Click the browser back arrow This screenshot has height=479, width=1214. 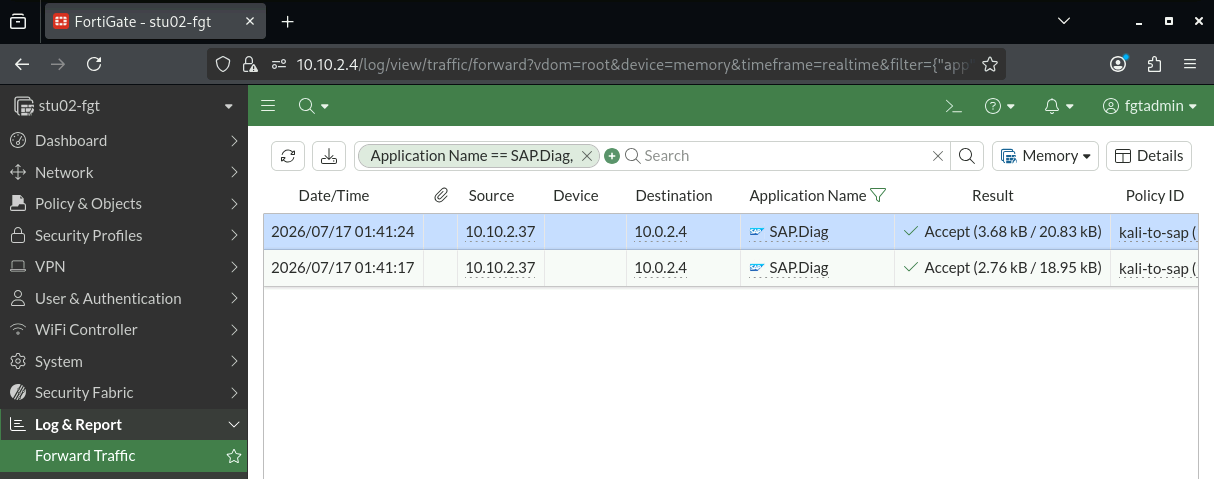(22, 64)
